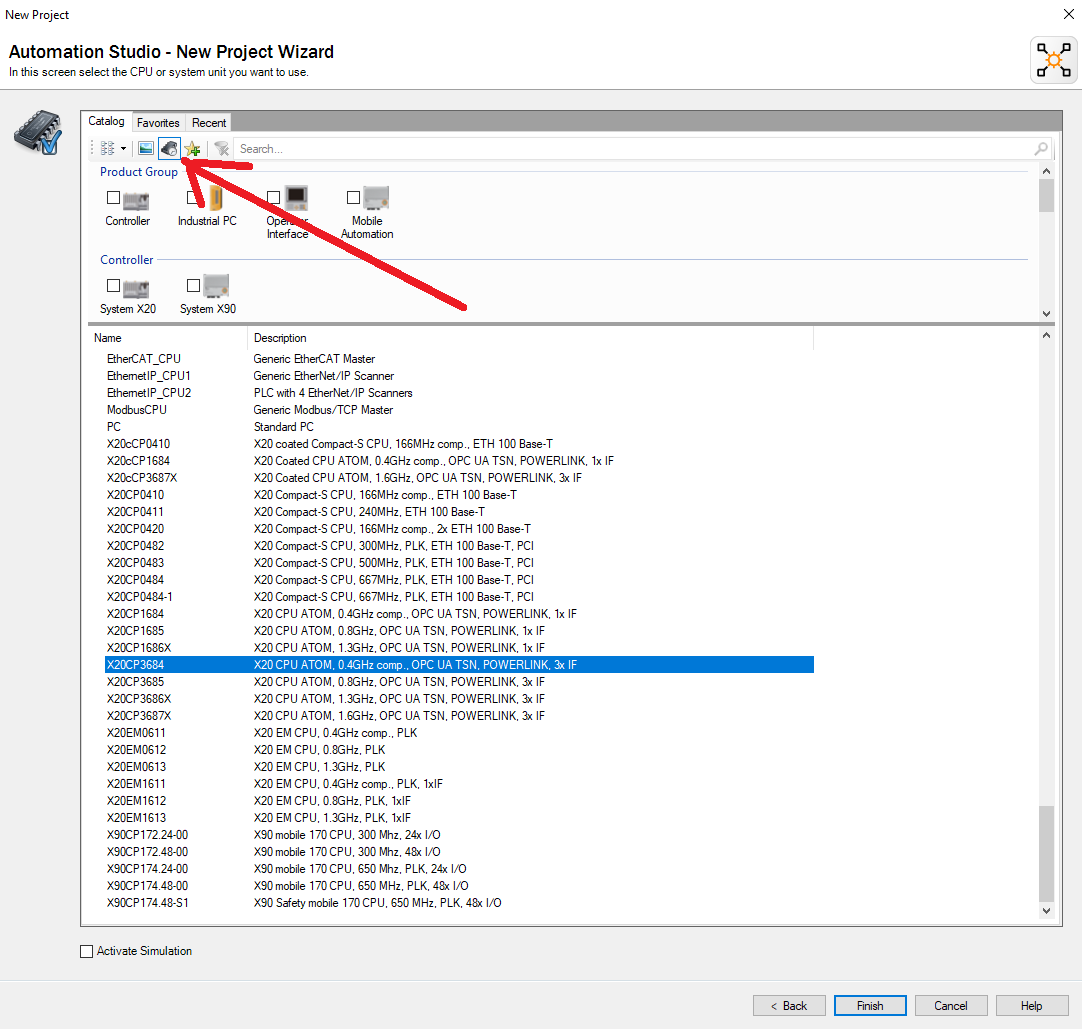Viewport: 1082px width, 1029px height.
Task: Select the EthernetIP_CPU2 entry
Action: coord(460,393)
